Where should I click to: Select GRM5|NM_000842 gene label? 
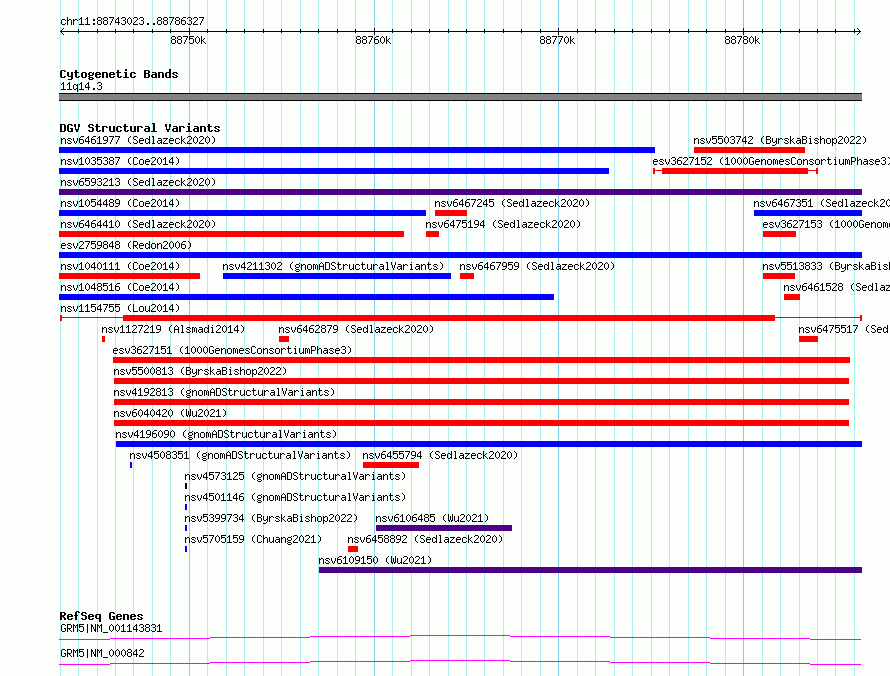click(102, 653)
